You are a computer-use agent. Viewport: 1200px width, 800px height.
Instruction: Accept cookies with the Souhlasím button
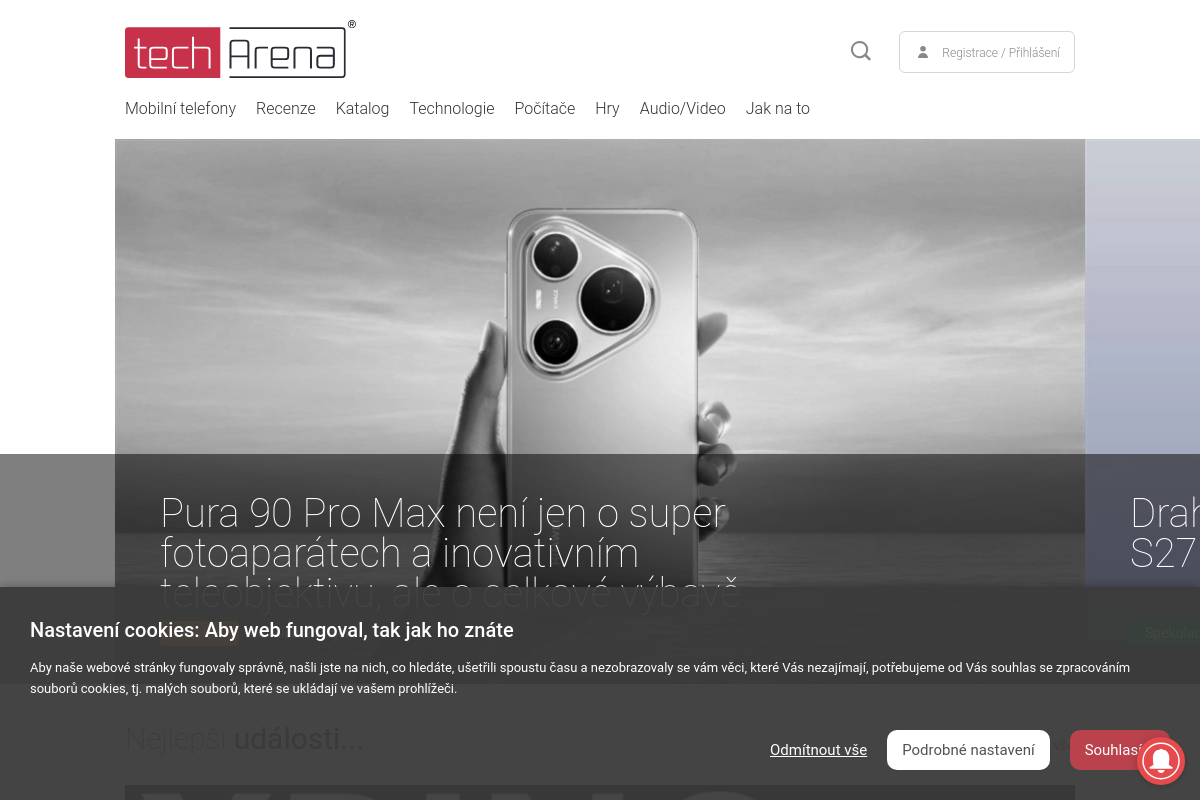click(1114, 750)
